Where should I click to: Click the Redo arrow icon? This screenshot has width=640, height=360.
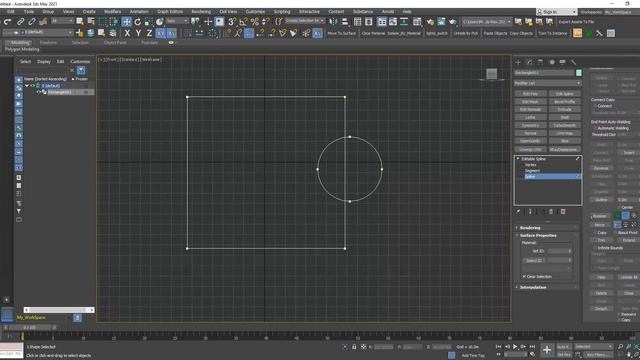[x=8, y=22]
